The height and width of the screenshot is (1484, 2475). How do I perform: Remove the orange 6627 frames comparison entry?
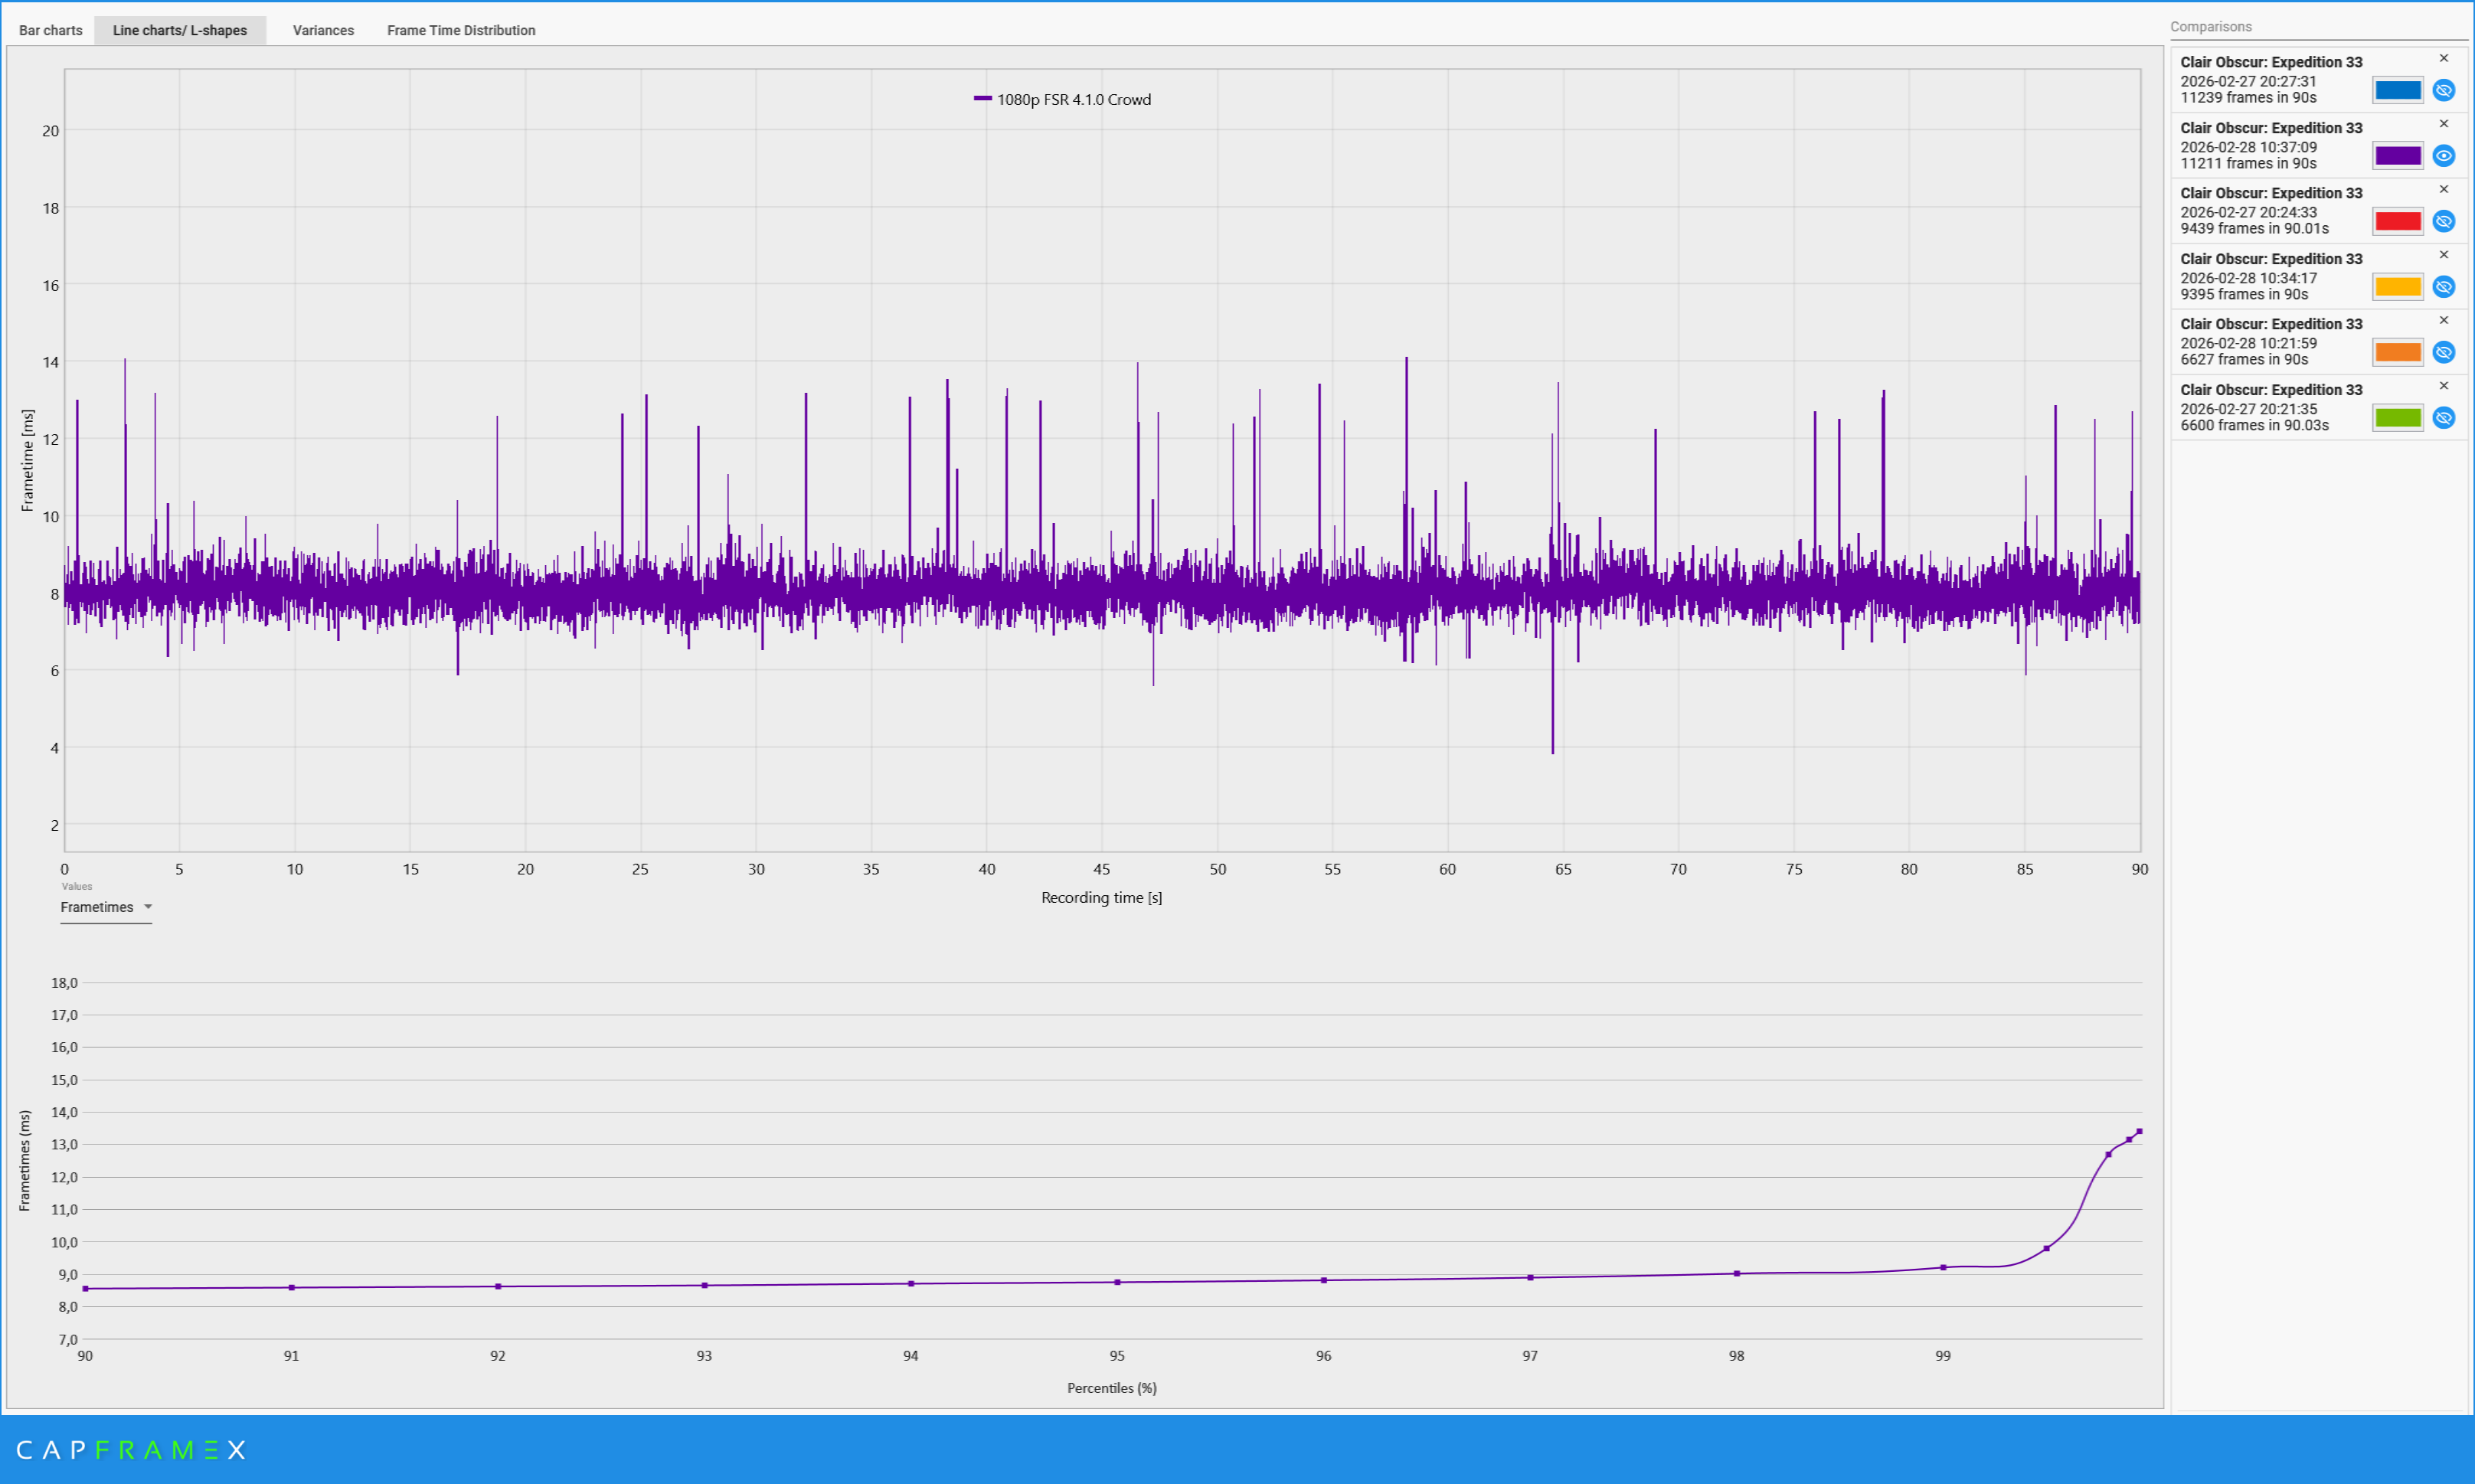pos(2443,320)
